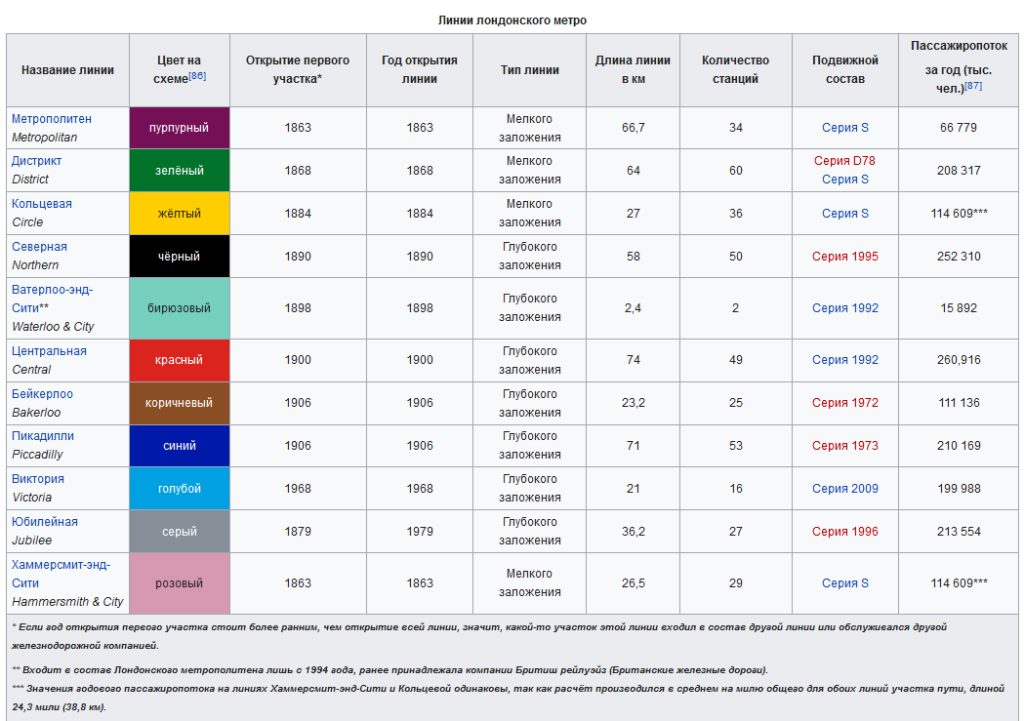1024x721 pixels.
Task: Open the Серия 2009 rolling stock link
Action: tap(845, 489)
